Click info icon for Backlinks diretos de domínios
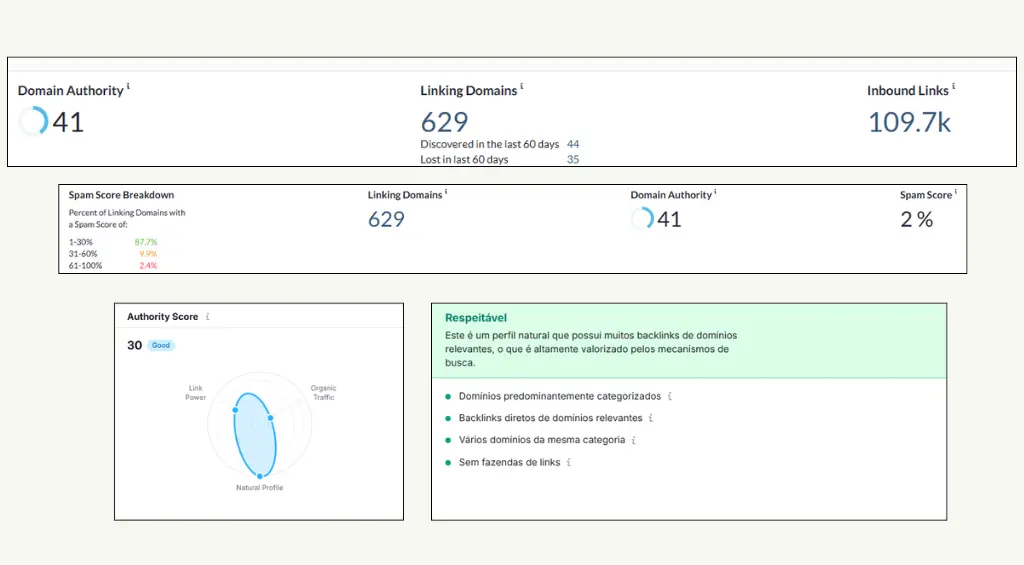The height and width of the screenshot is (565, 1024). click(x=650, y=418)
